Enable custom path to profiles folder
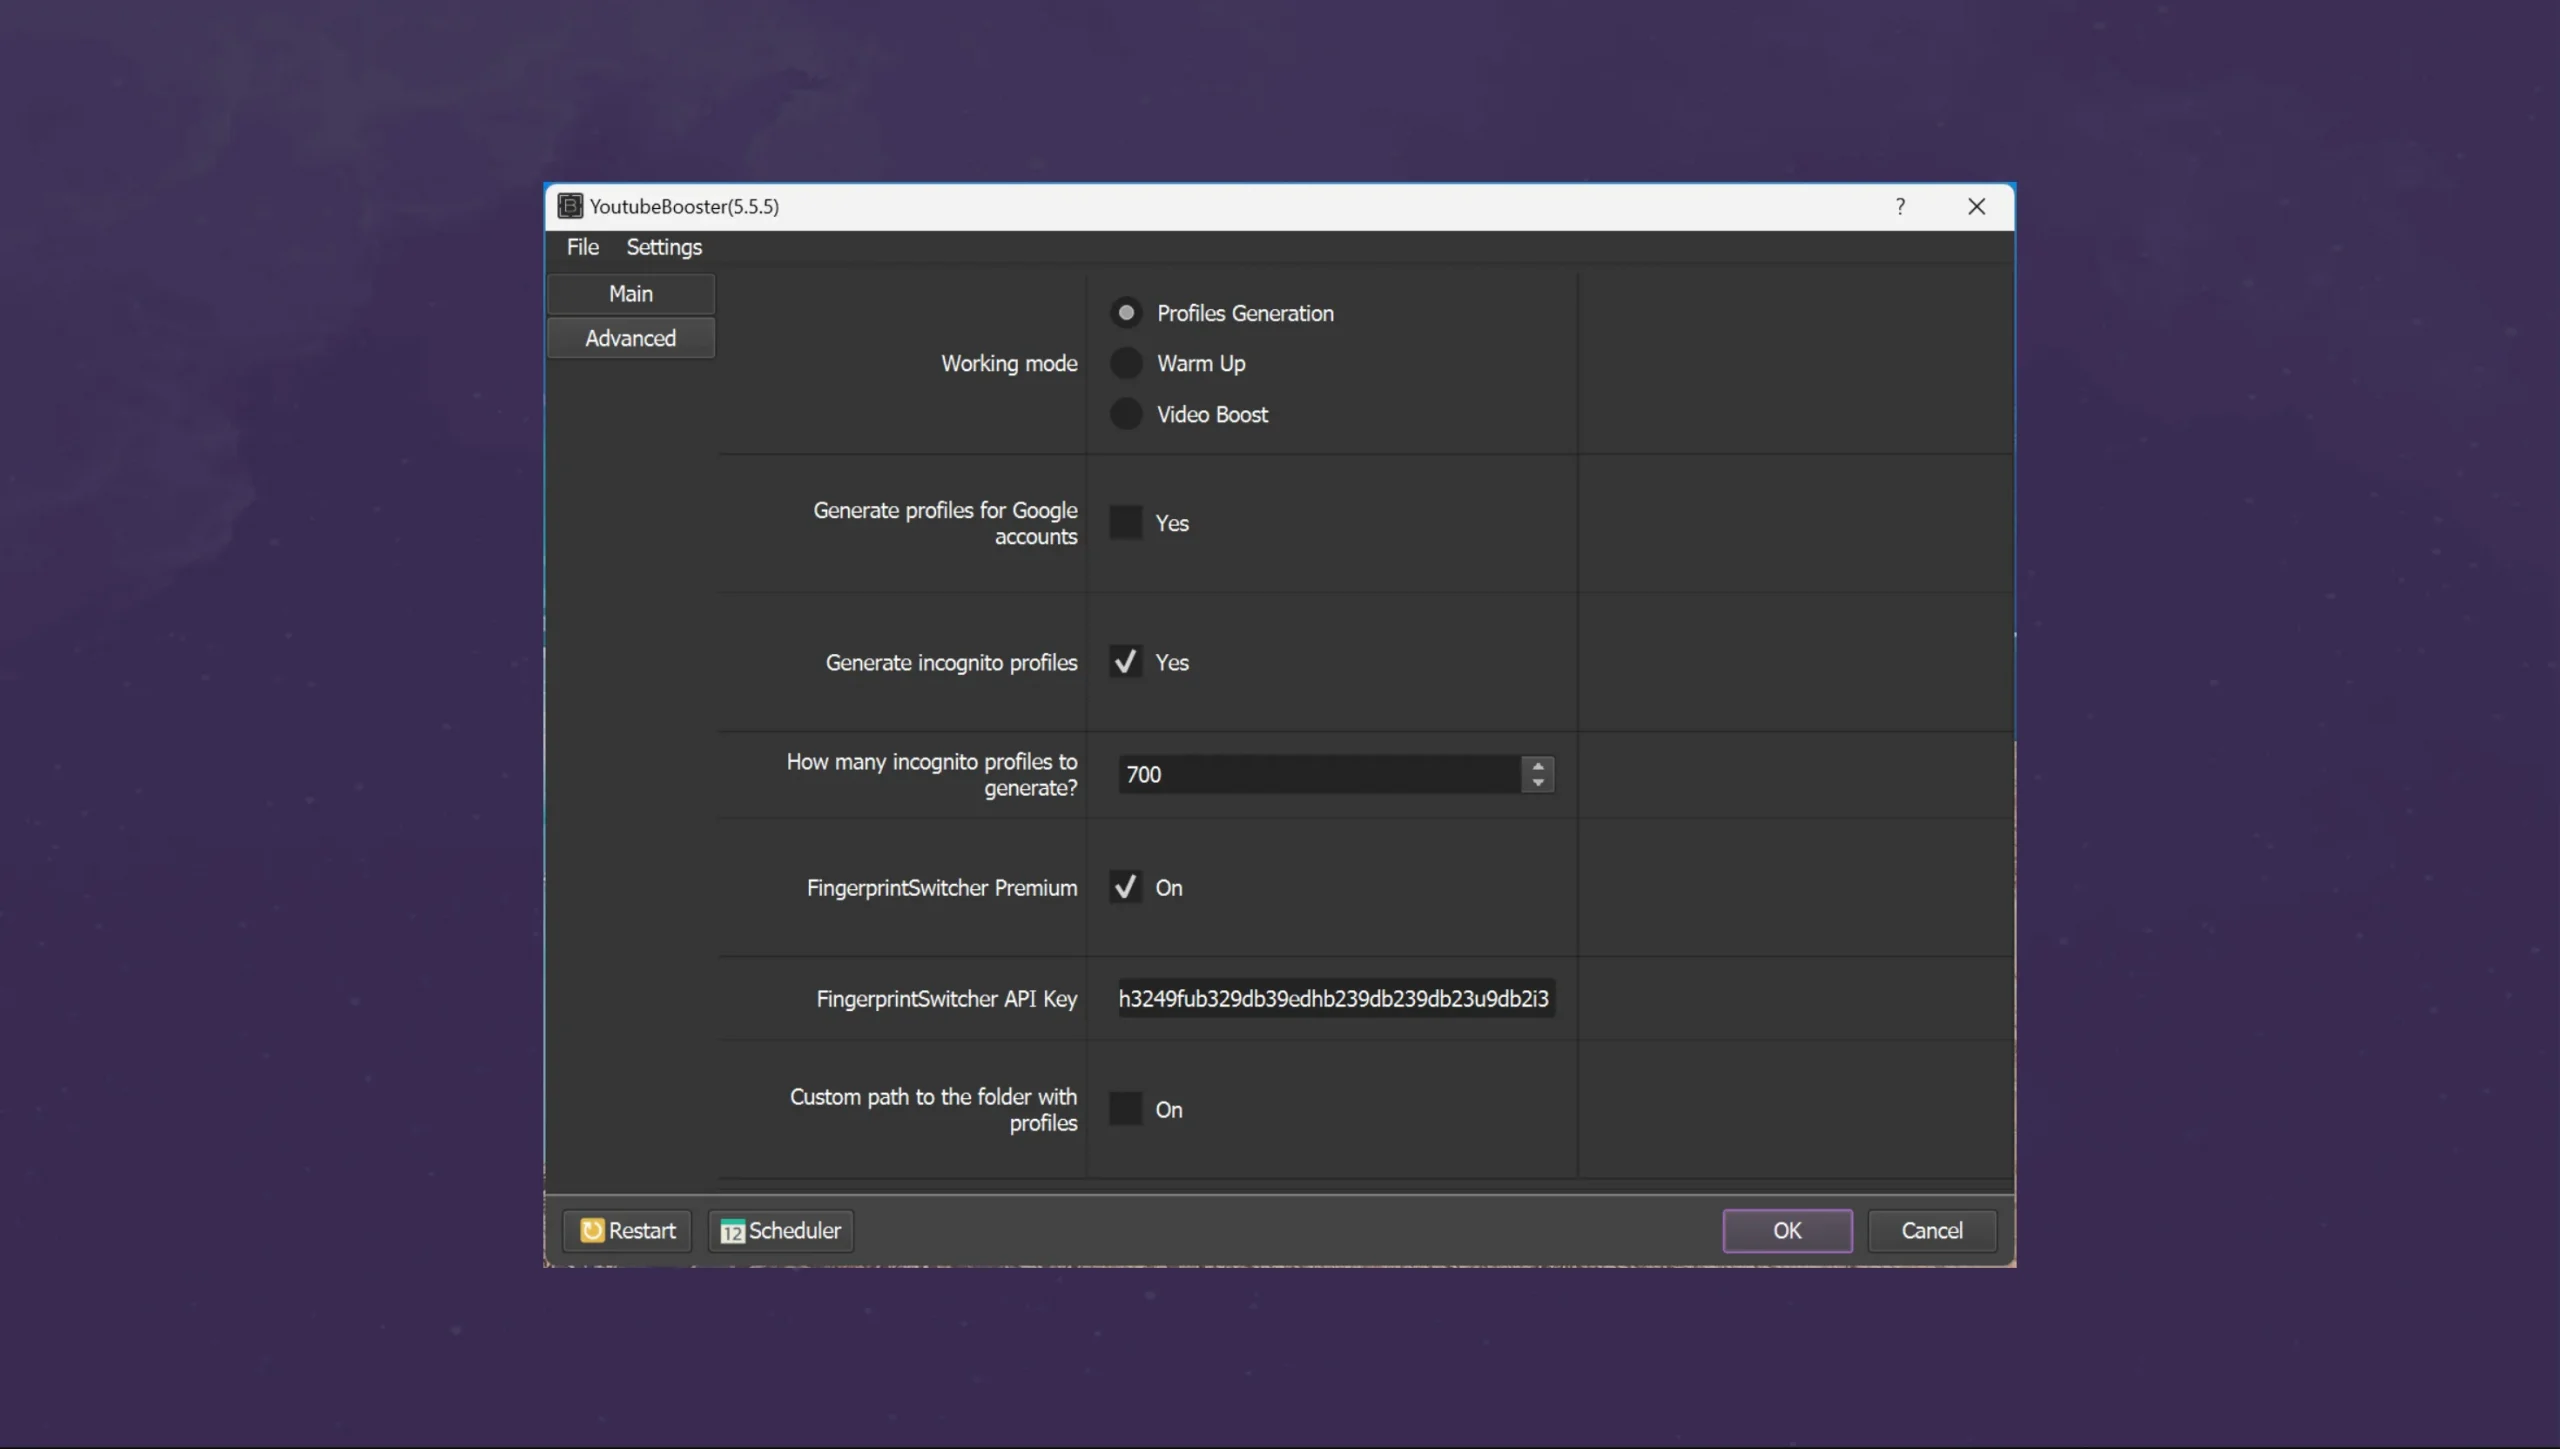2560x1449 pixels. (1125, 1109)
